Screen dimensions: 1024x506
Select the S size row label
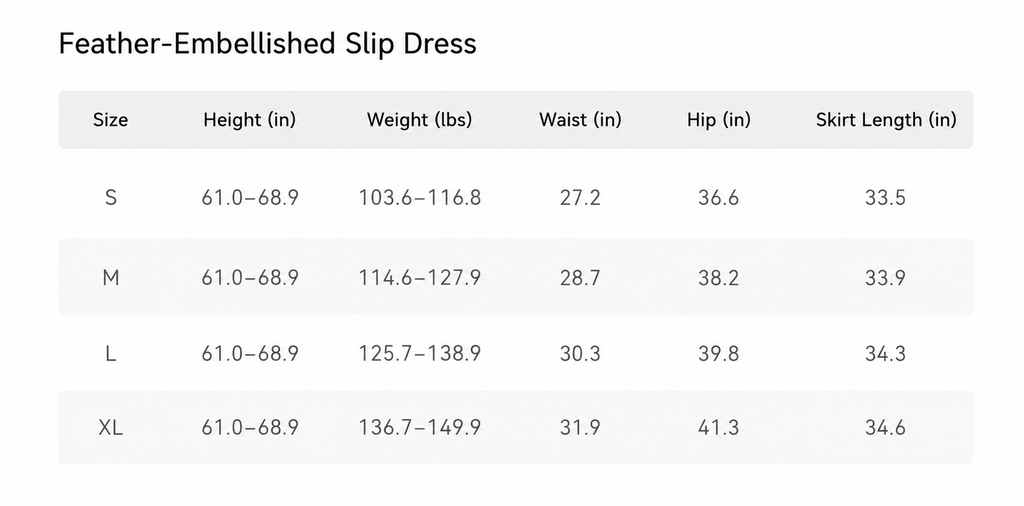[x=111, y=197]
